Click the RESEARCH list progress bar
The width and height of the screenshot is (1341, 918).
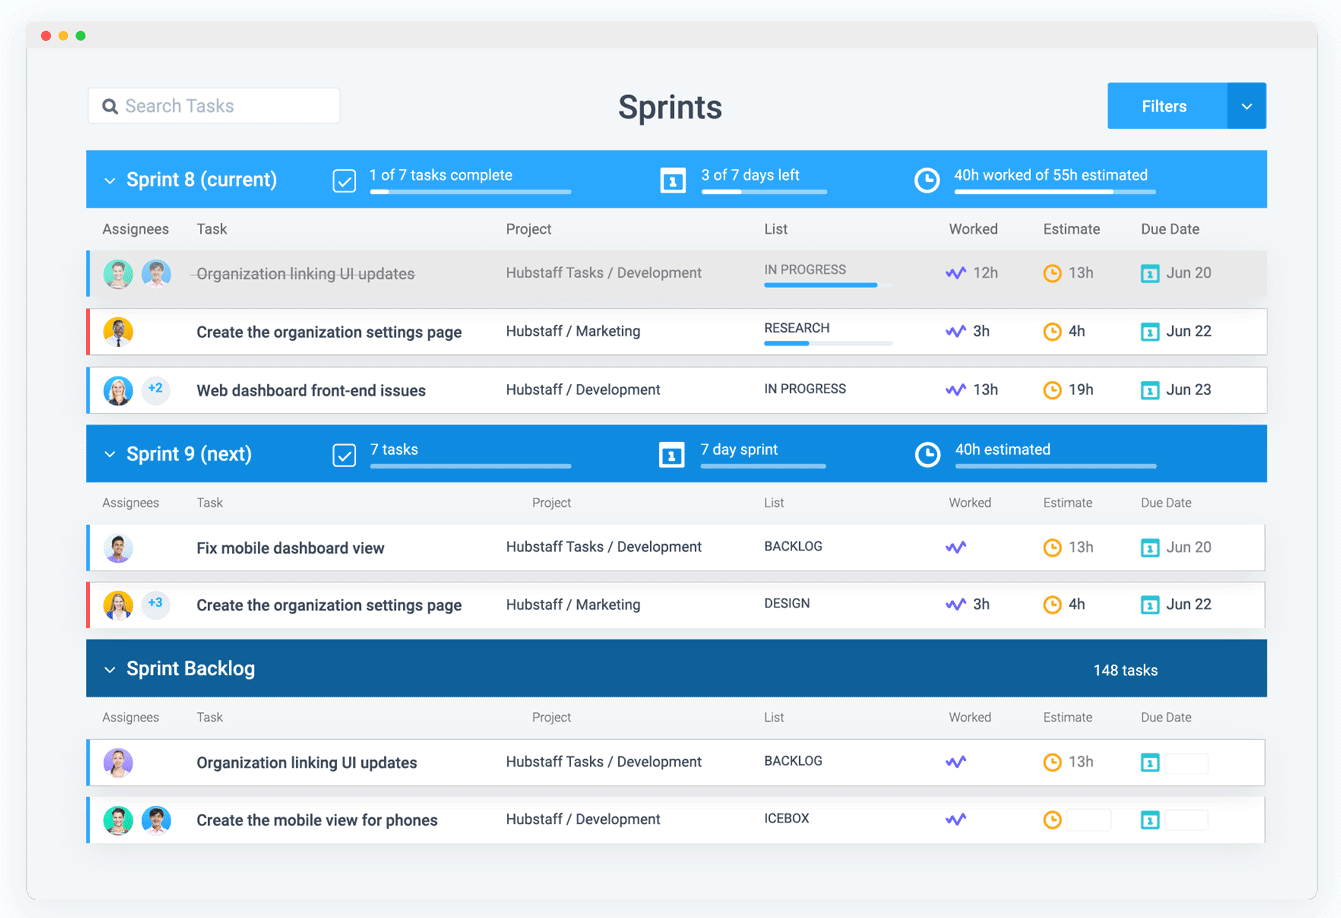(x=828, y=345)
